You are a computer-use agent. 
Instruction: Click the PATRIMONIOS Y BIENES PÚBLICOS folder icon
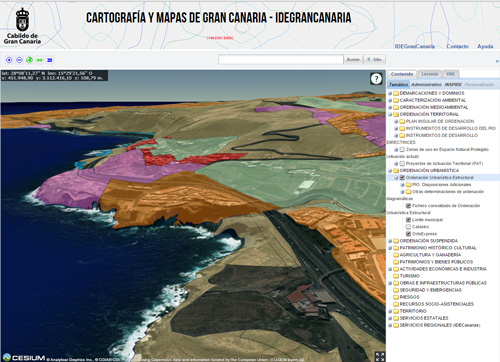click(396, 262)
